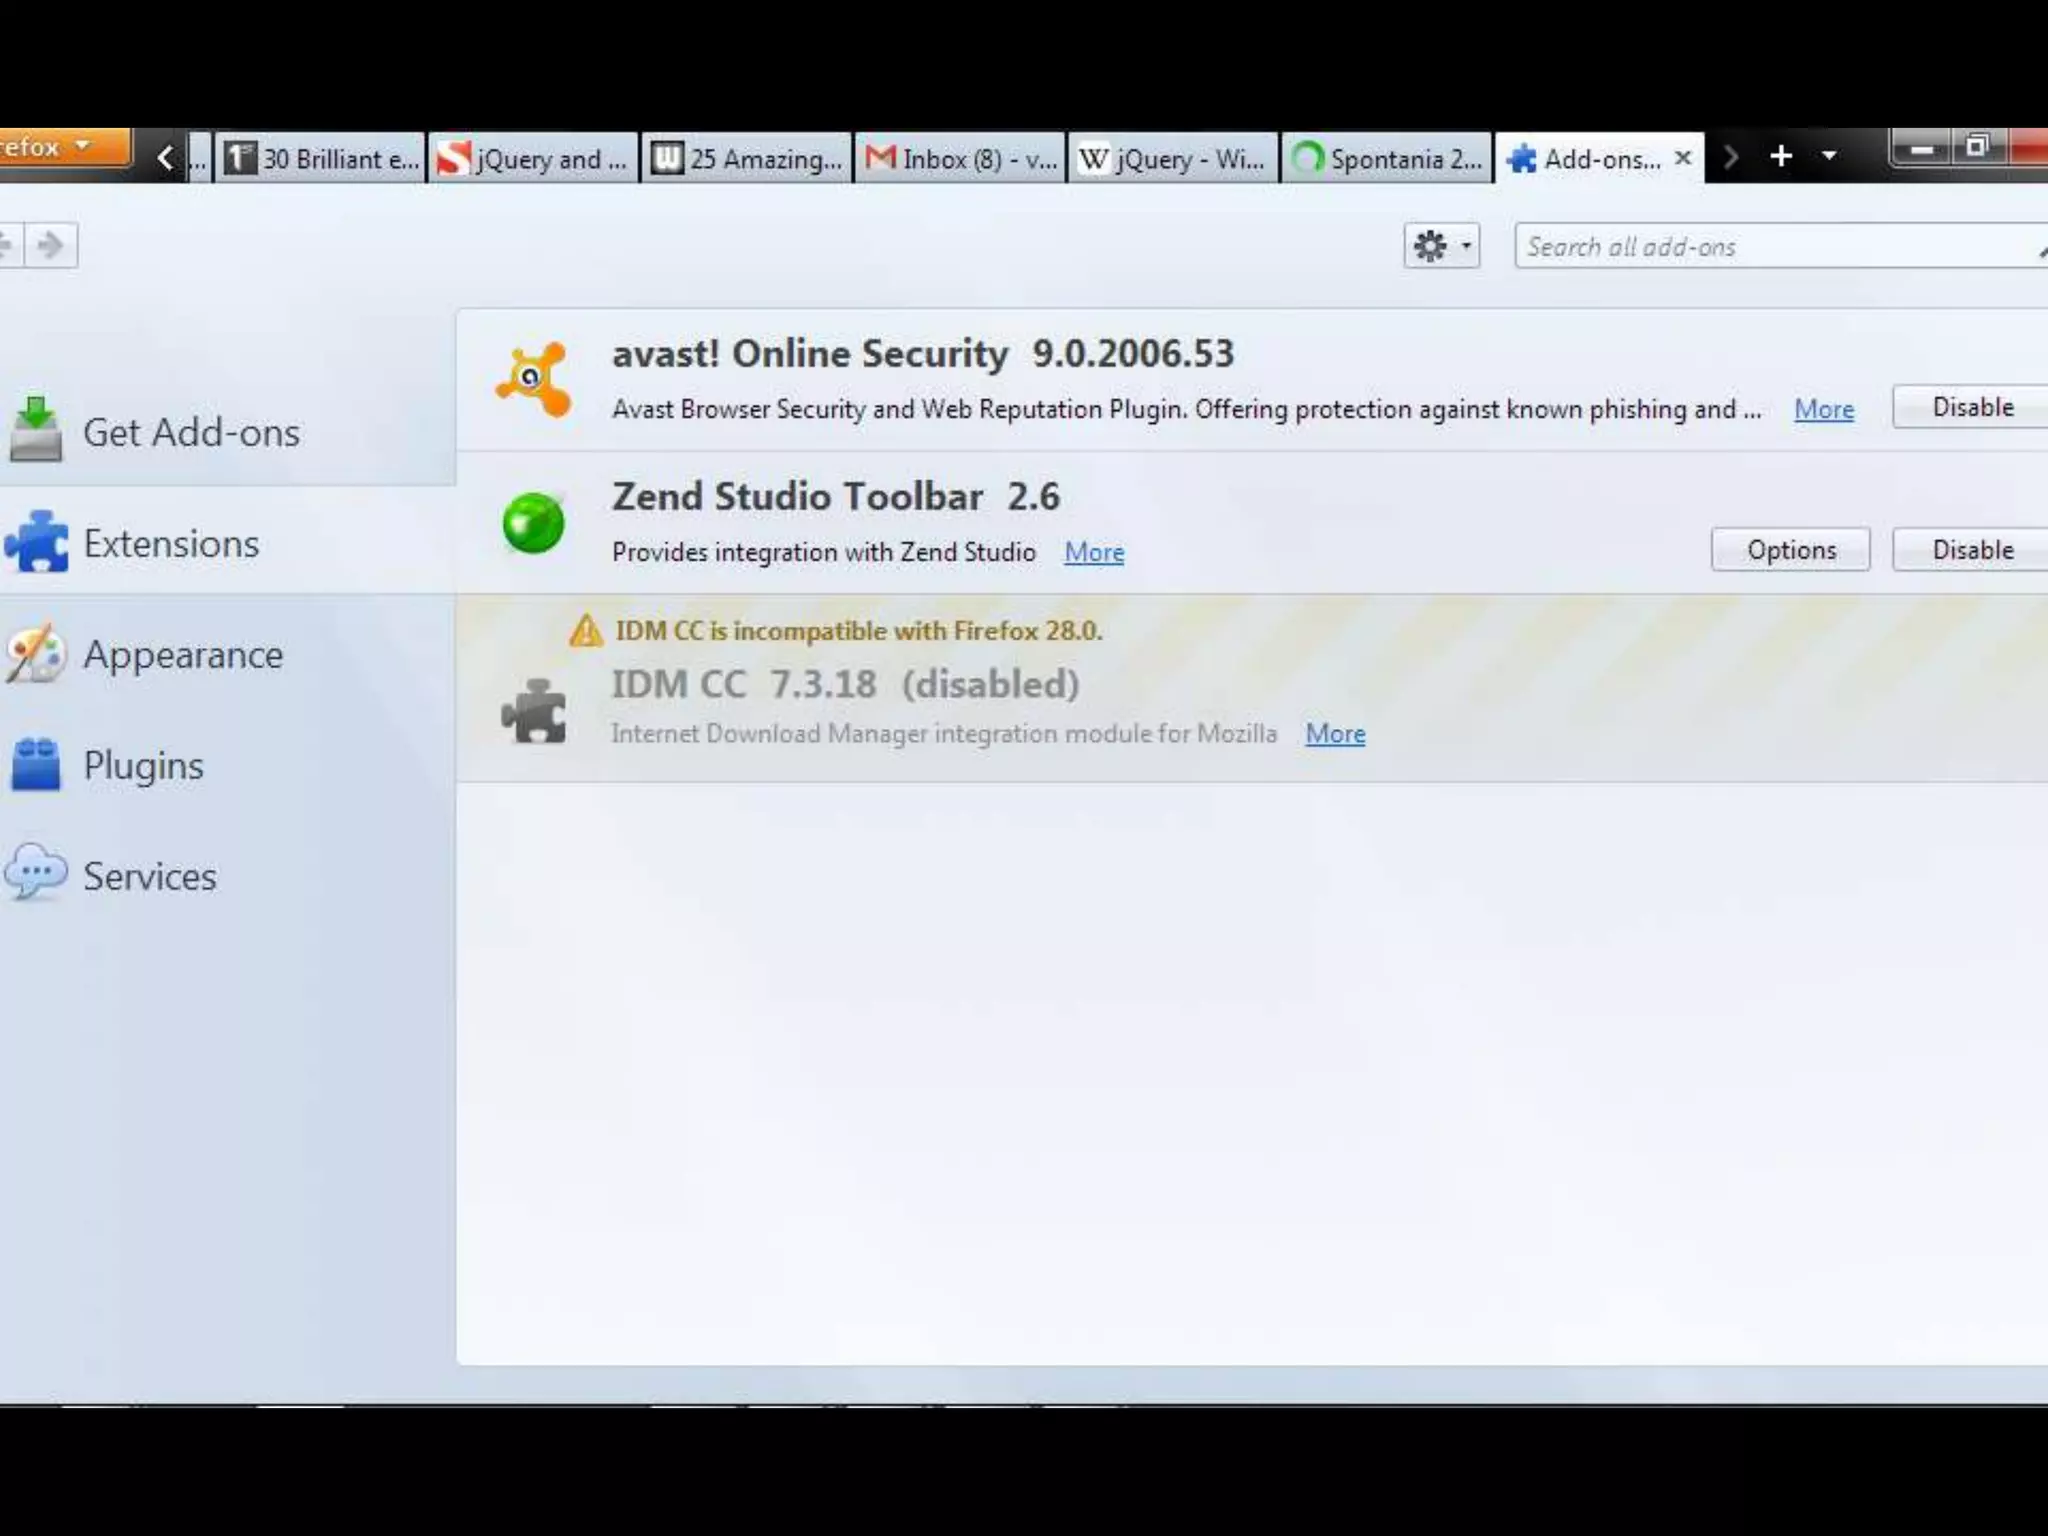The image size is (2048, 1536).
Task: Select the Extensions category
Action: coord(228,542)
